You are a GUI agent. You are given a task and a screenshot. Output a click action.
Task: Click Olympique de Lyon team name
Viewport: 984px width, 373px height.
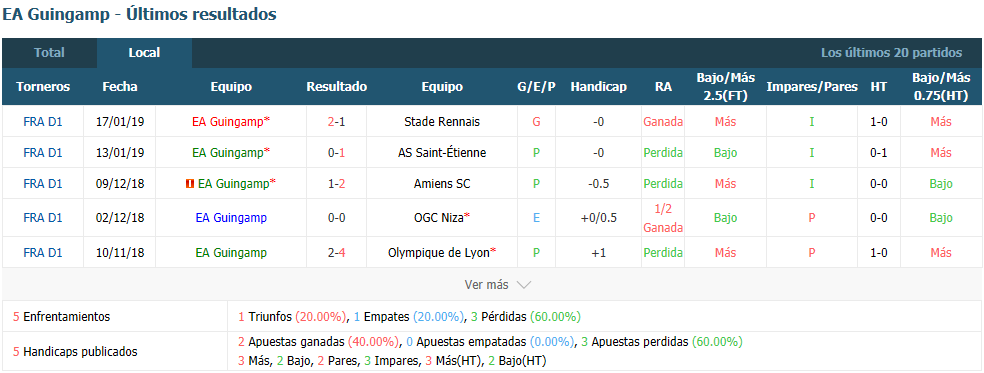click(x=439, y=252)
